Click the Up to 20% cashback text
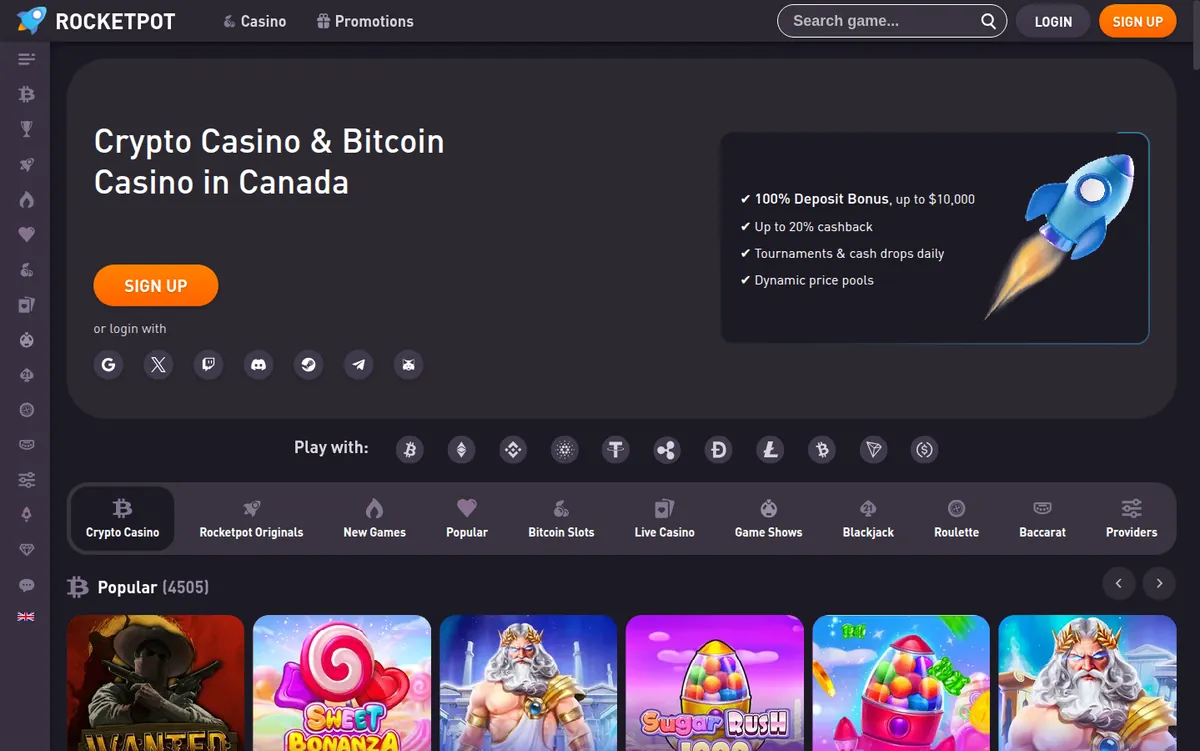 [814, 227]
